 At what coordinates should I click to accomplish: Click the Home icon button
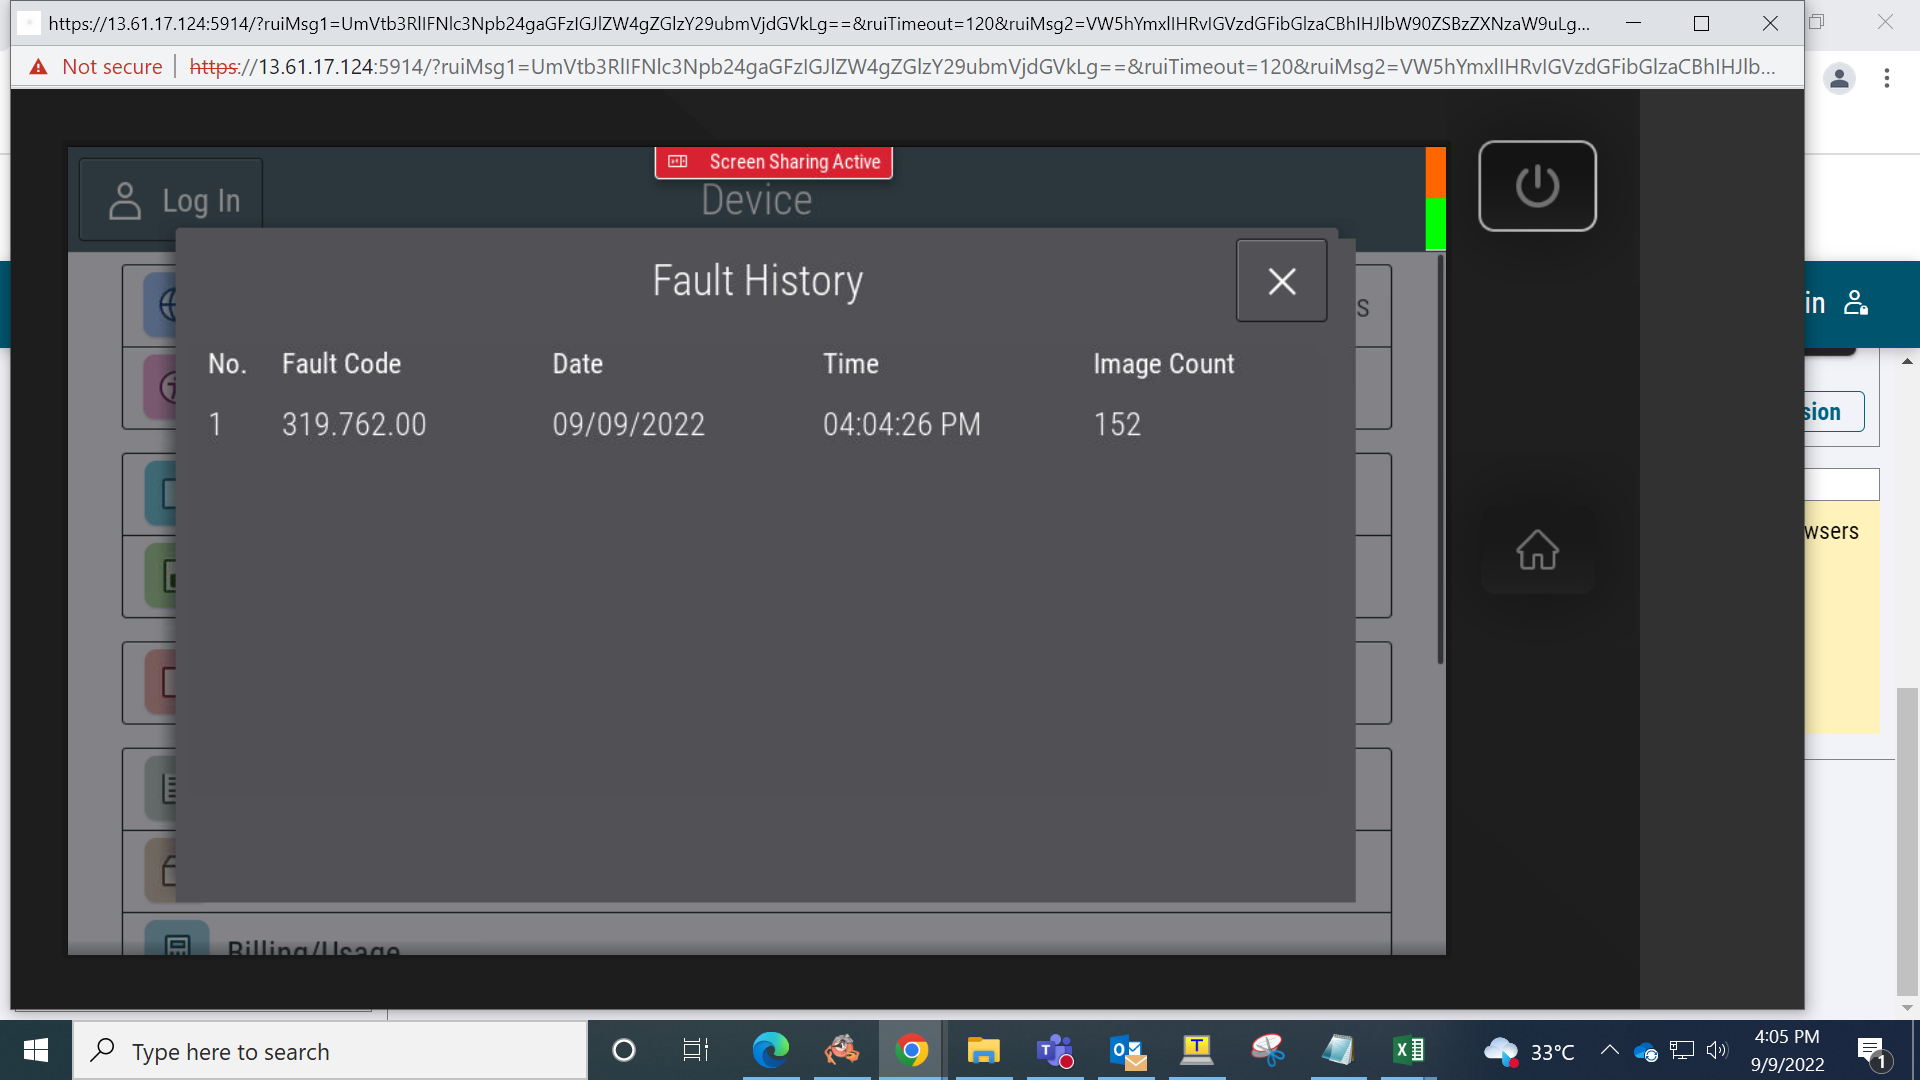tap(1537, 550)
